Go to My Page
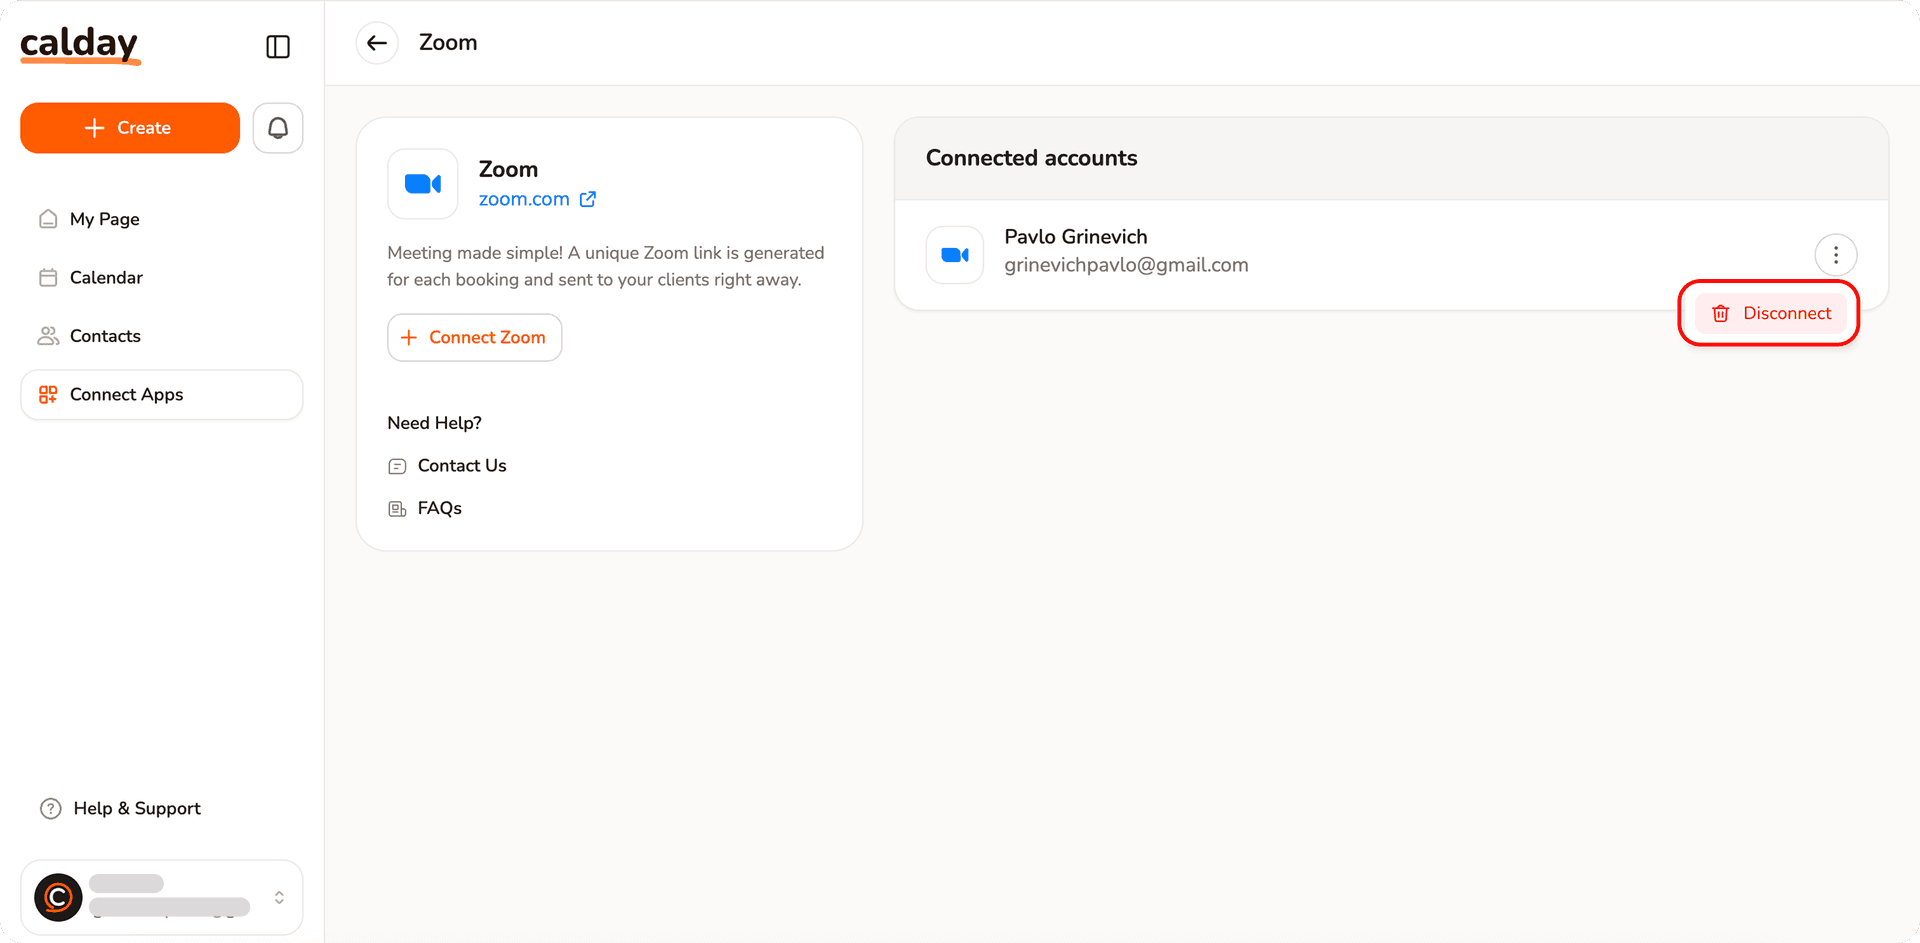The image size is (1920, 943). coord(104,219)
